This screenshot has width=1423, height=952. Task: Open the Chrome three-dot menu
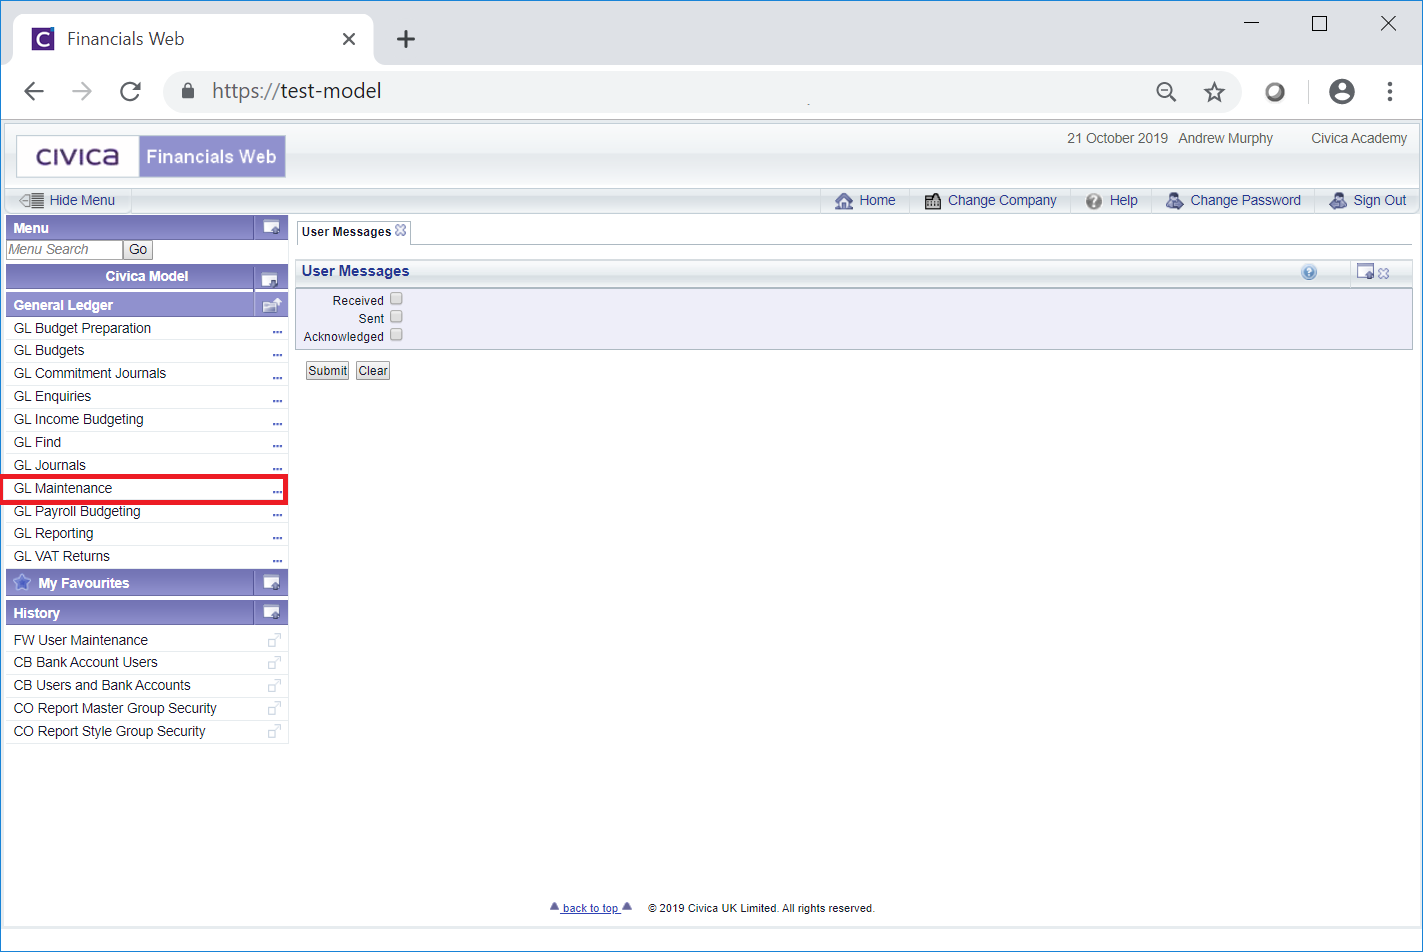(x=1390, y=91)
